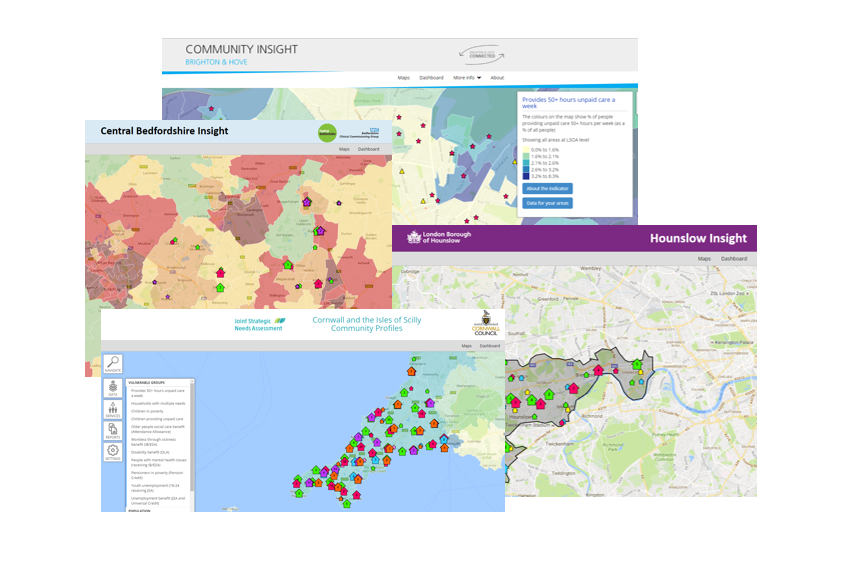This screenshot has width=841, height=586.
Task: Open the Reports icon
Action: point(113,431)
